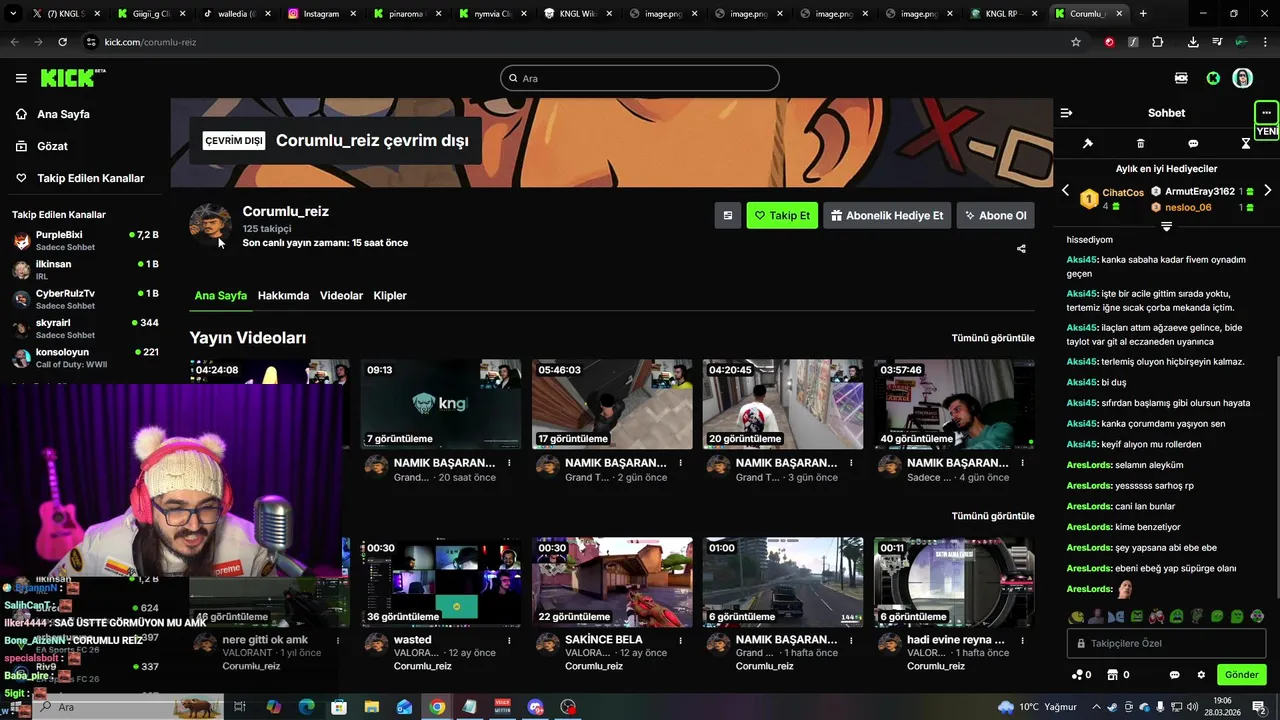Switch to the Videolar tab
Screen dimensions: 1280x720
[341, 296]
